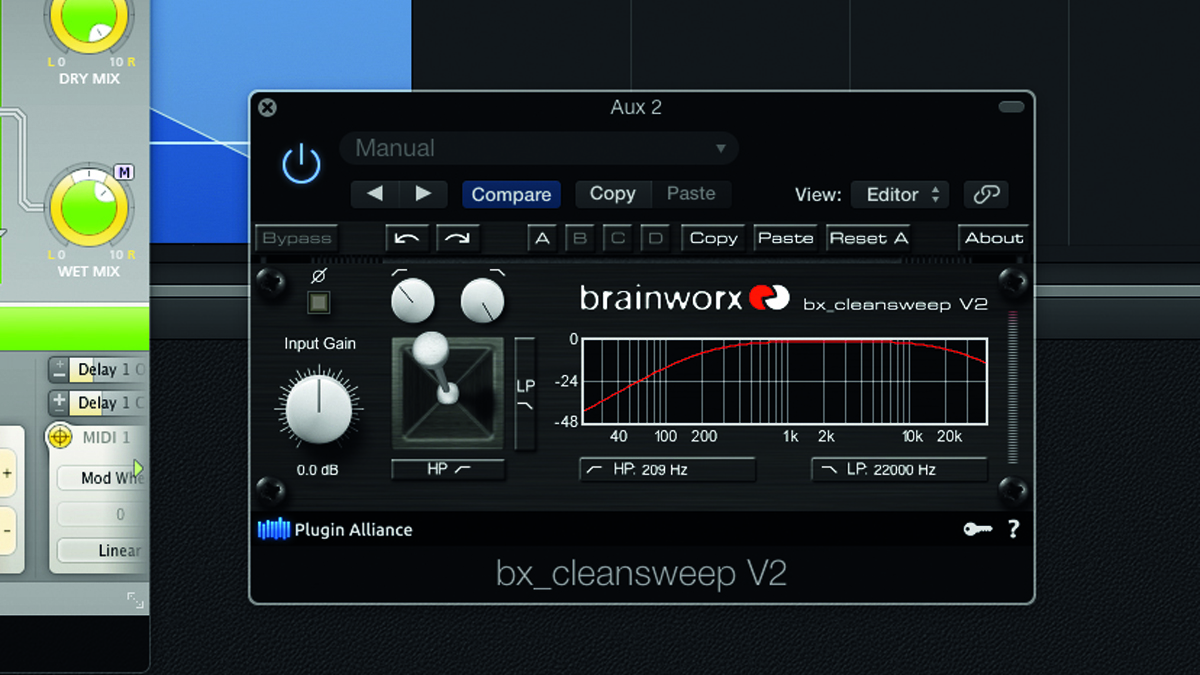The height and width of the screenshot is (675, 1200).
Task: Click the Copy button next to slot D
Action: click(x=713, y=238)
